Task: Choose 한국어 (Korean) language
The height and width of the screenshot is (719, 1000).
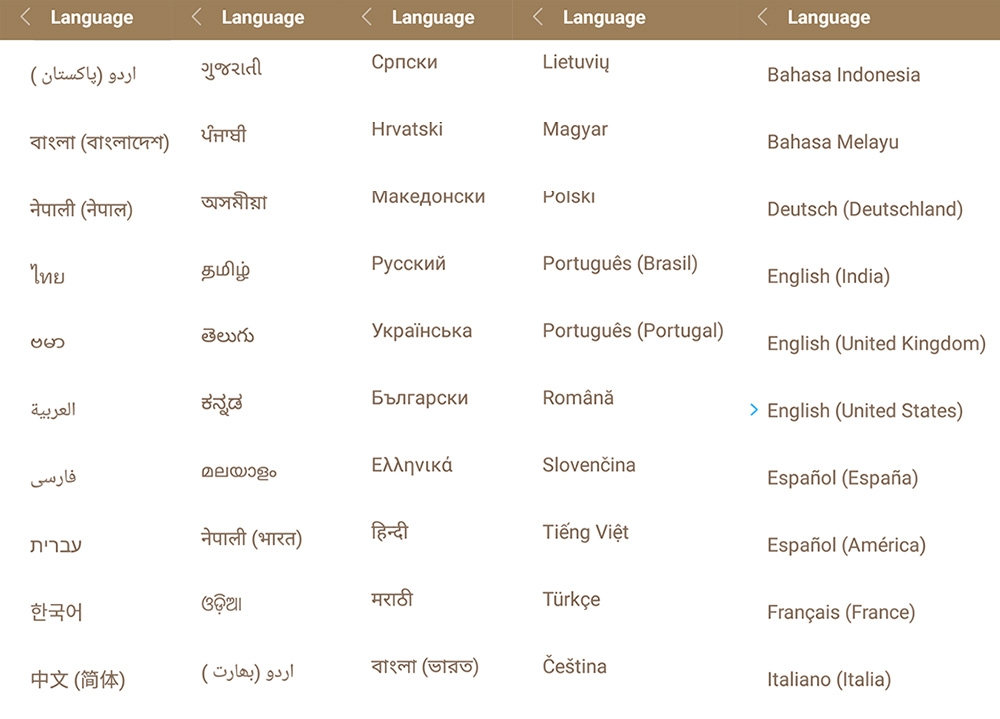Action: [x=56, y=612]
